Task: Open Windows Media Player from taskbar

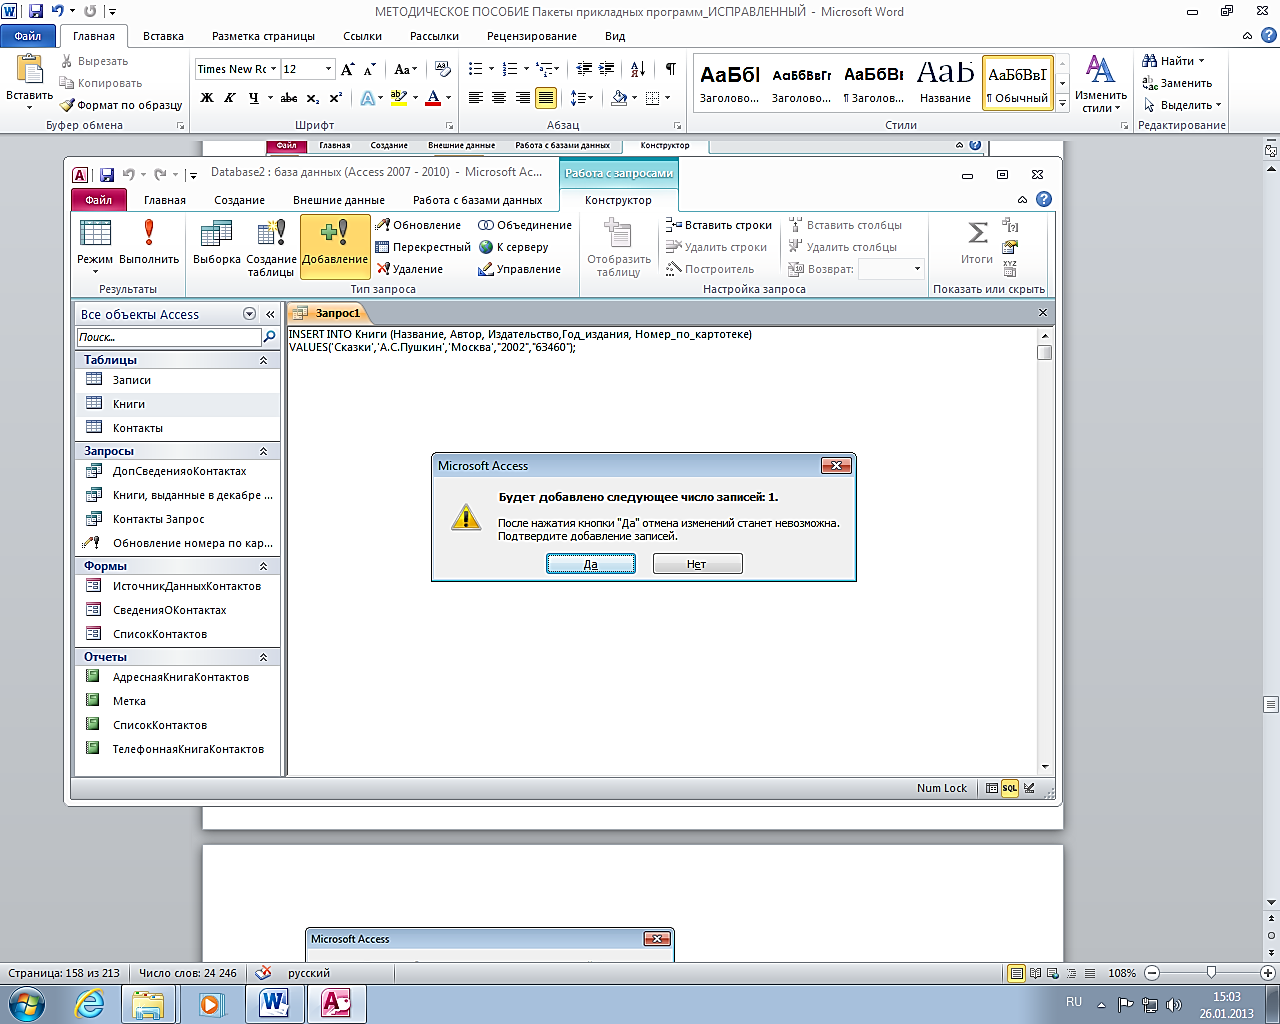Action: click(x=210, y=1003)
